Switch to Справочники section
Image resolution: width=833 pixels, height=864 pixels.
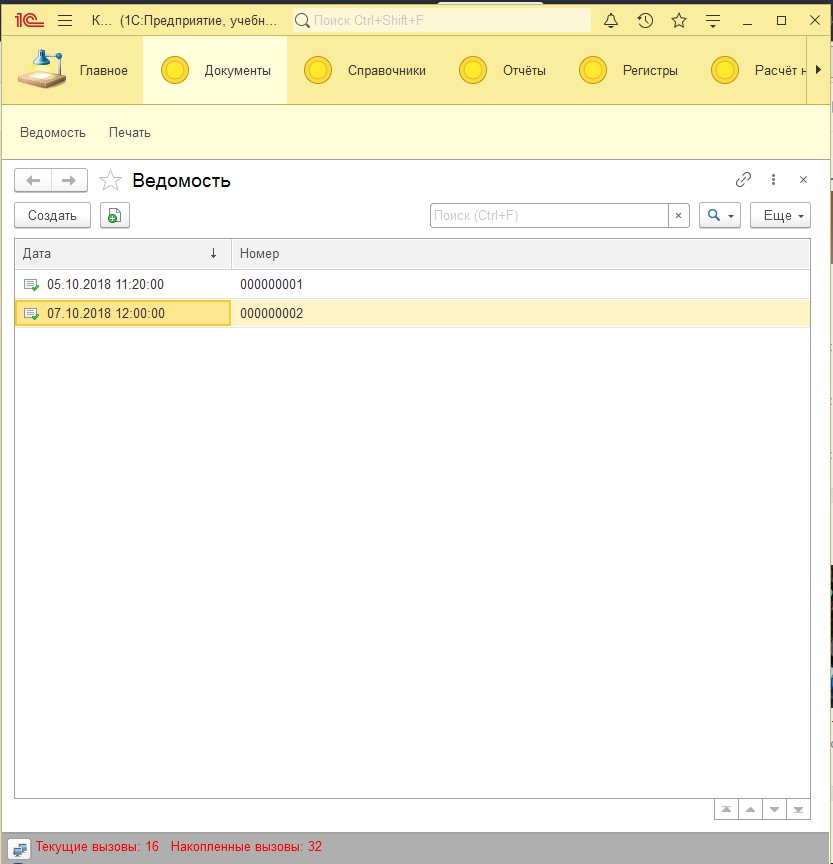coord(365,70)
